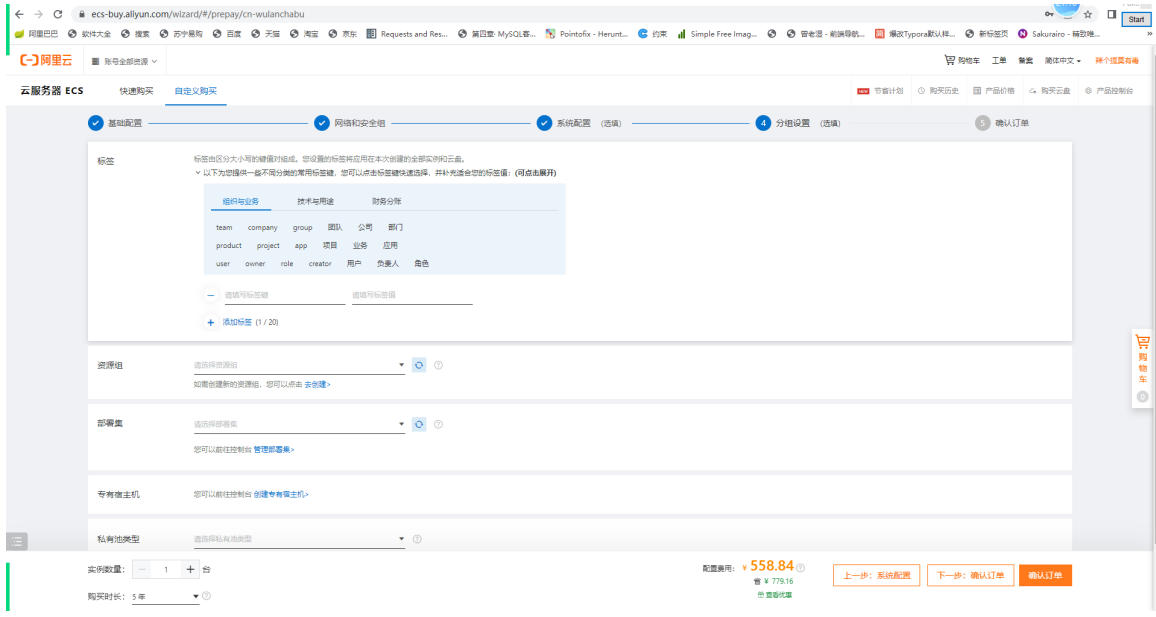
Task: Increase the instance count with the plus button
Action: (190, 569)
